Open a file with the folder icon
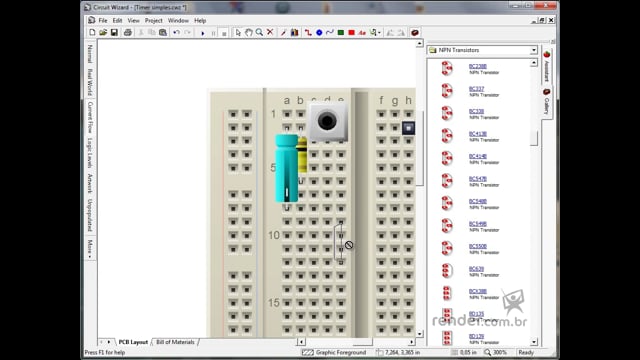Screen dimensions: 640x360 point(103,33)
